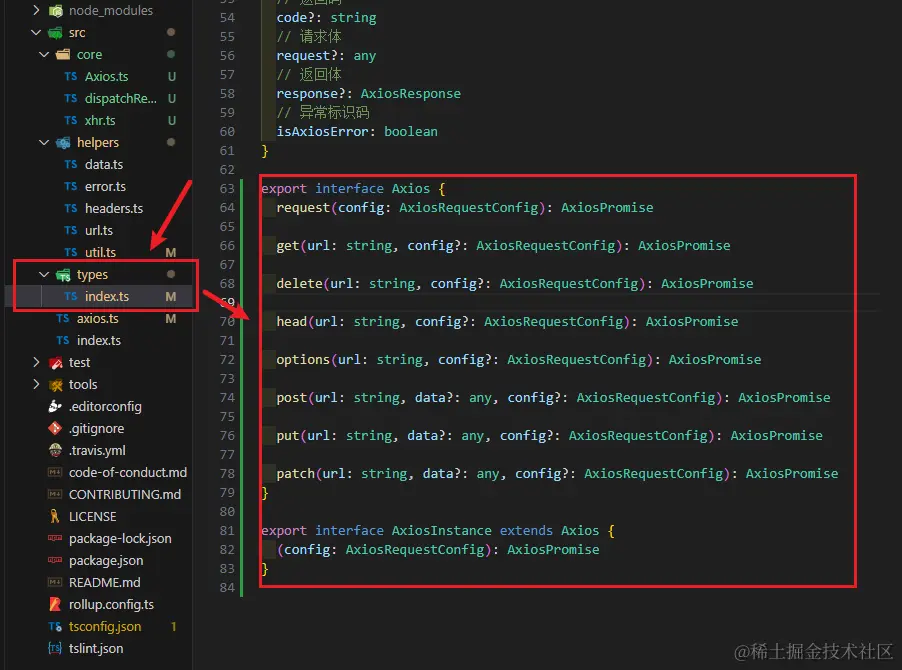This screenshot has height=670, width=902.
Task: Click the tsconfig.json file icon
Action: pyautogui.click(x=55, y=626)
